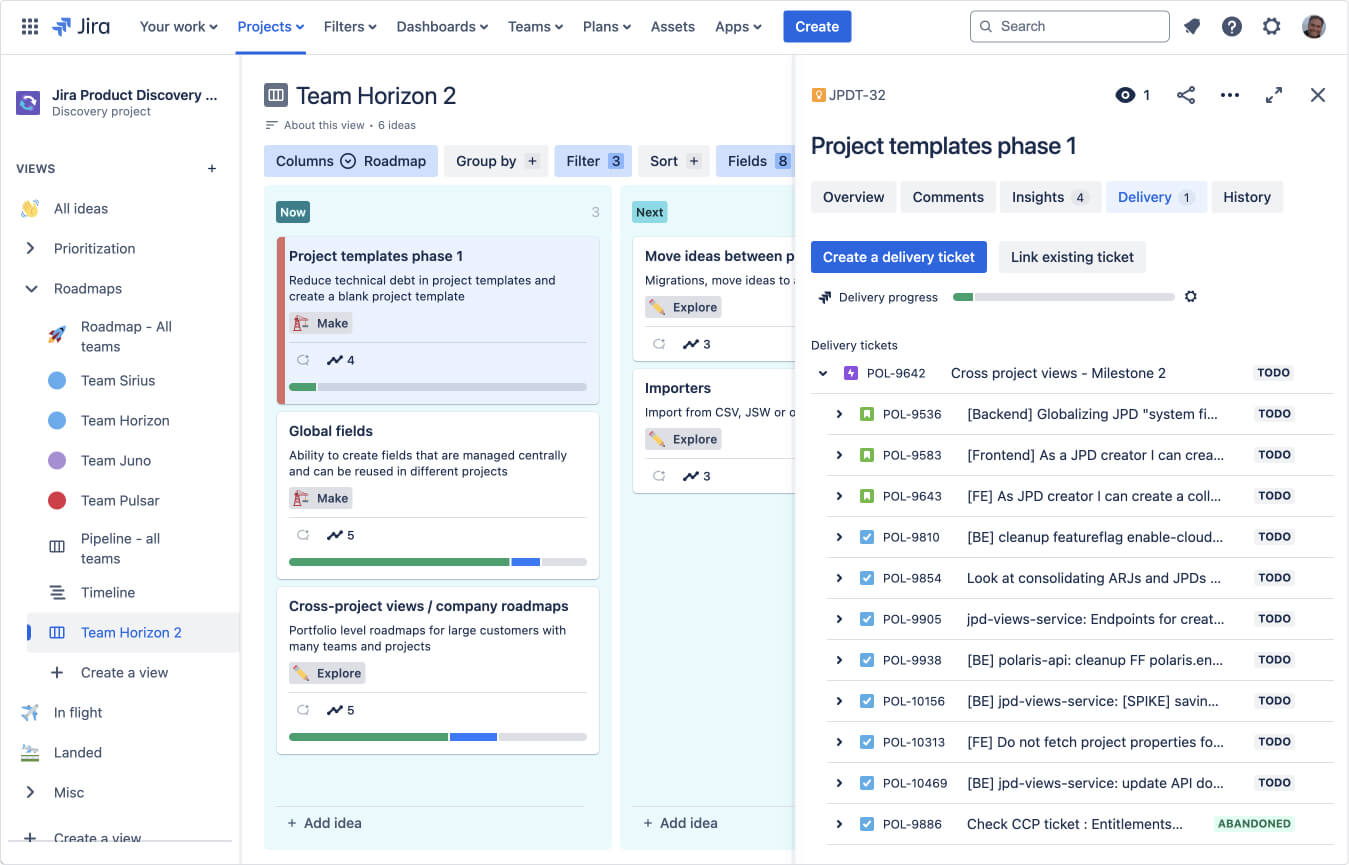1349x865 pixels.
Task: Click the notifications bell icon
Action: [x=1192, y=27]
